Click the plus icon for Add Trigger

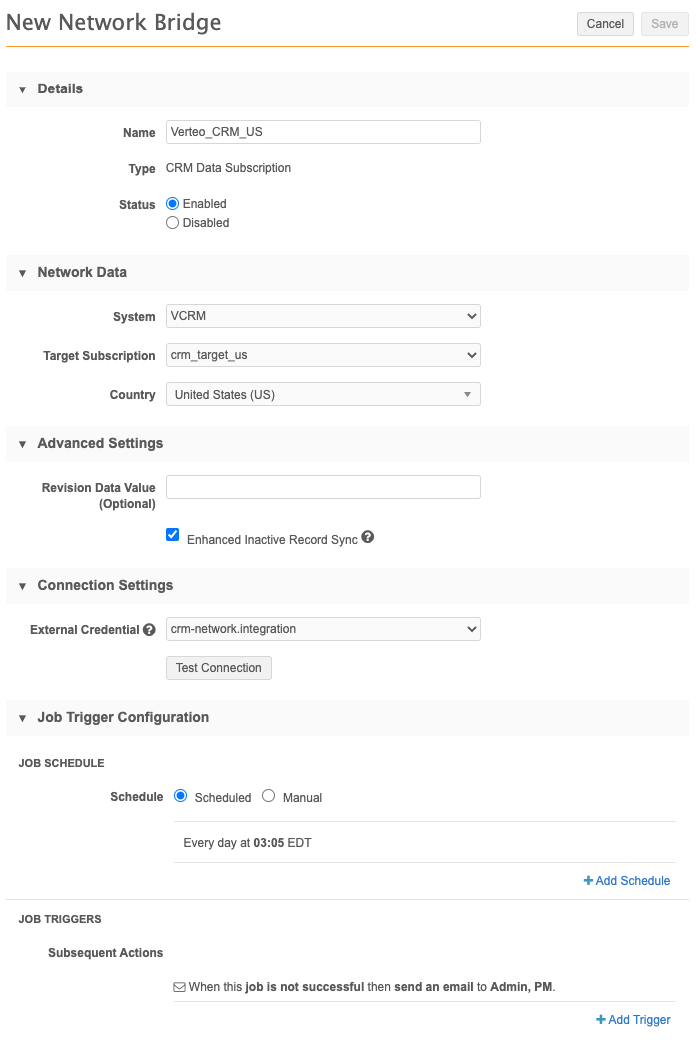(x=601, y=1020)
